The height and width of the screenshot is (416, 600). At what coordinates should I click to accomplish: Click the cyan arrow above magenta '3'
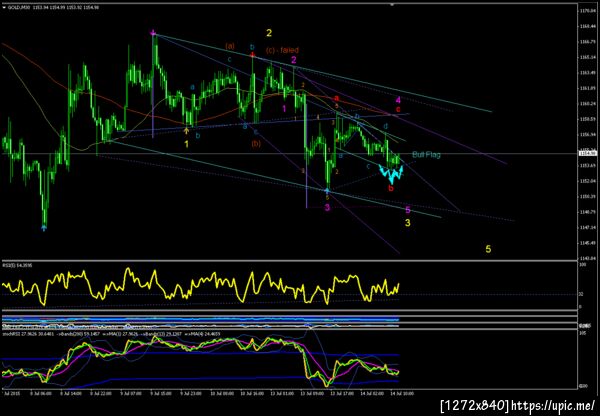click(x=327, y=190)
